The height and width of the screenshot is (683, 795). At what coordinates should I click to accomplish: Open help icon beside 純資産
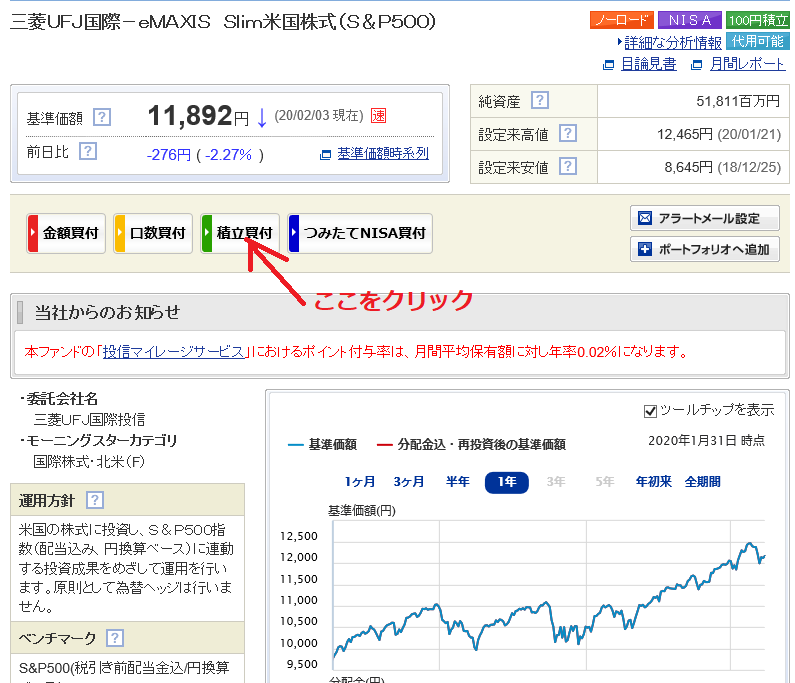539,100
